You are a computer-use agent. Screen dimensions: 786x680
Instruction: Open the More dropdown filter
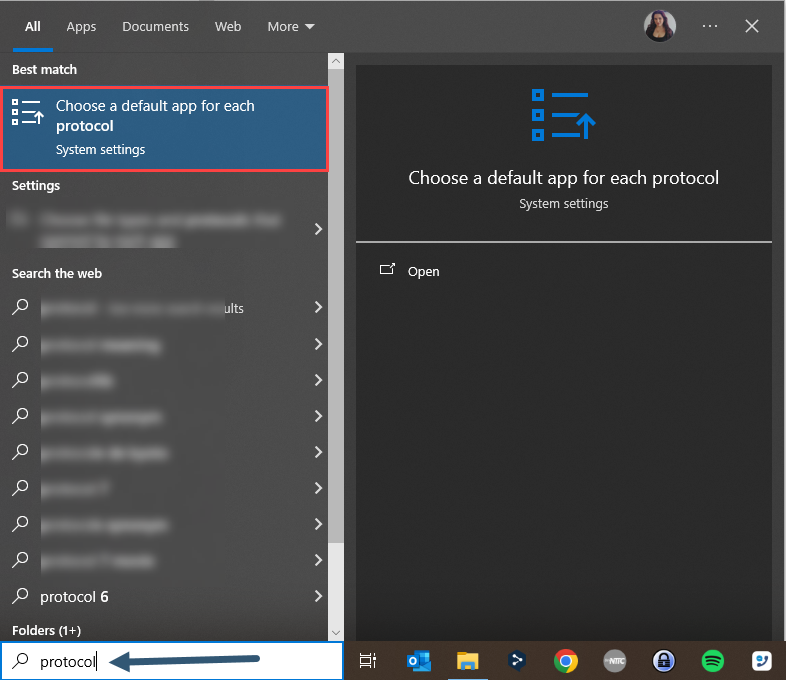291,27
